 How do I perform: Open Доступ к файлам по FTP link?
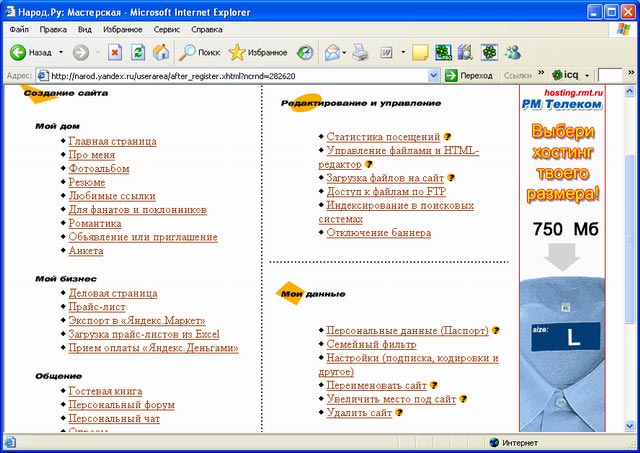386,191
